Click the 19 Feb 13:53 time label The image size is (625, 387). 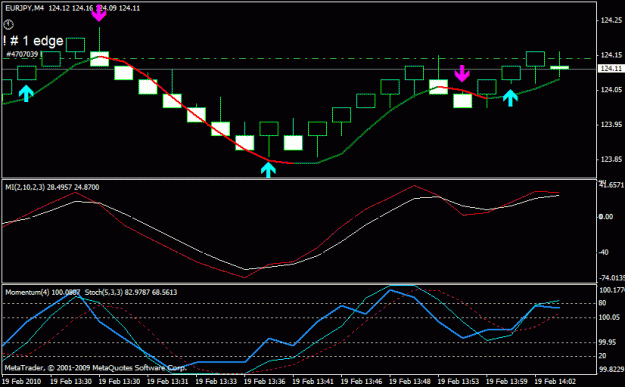[458, 381]
